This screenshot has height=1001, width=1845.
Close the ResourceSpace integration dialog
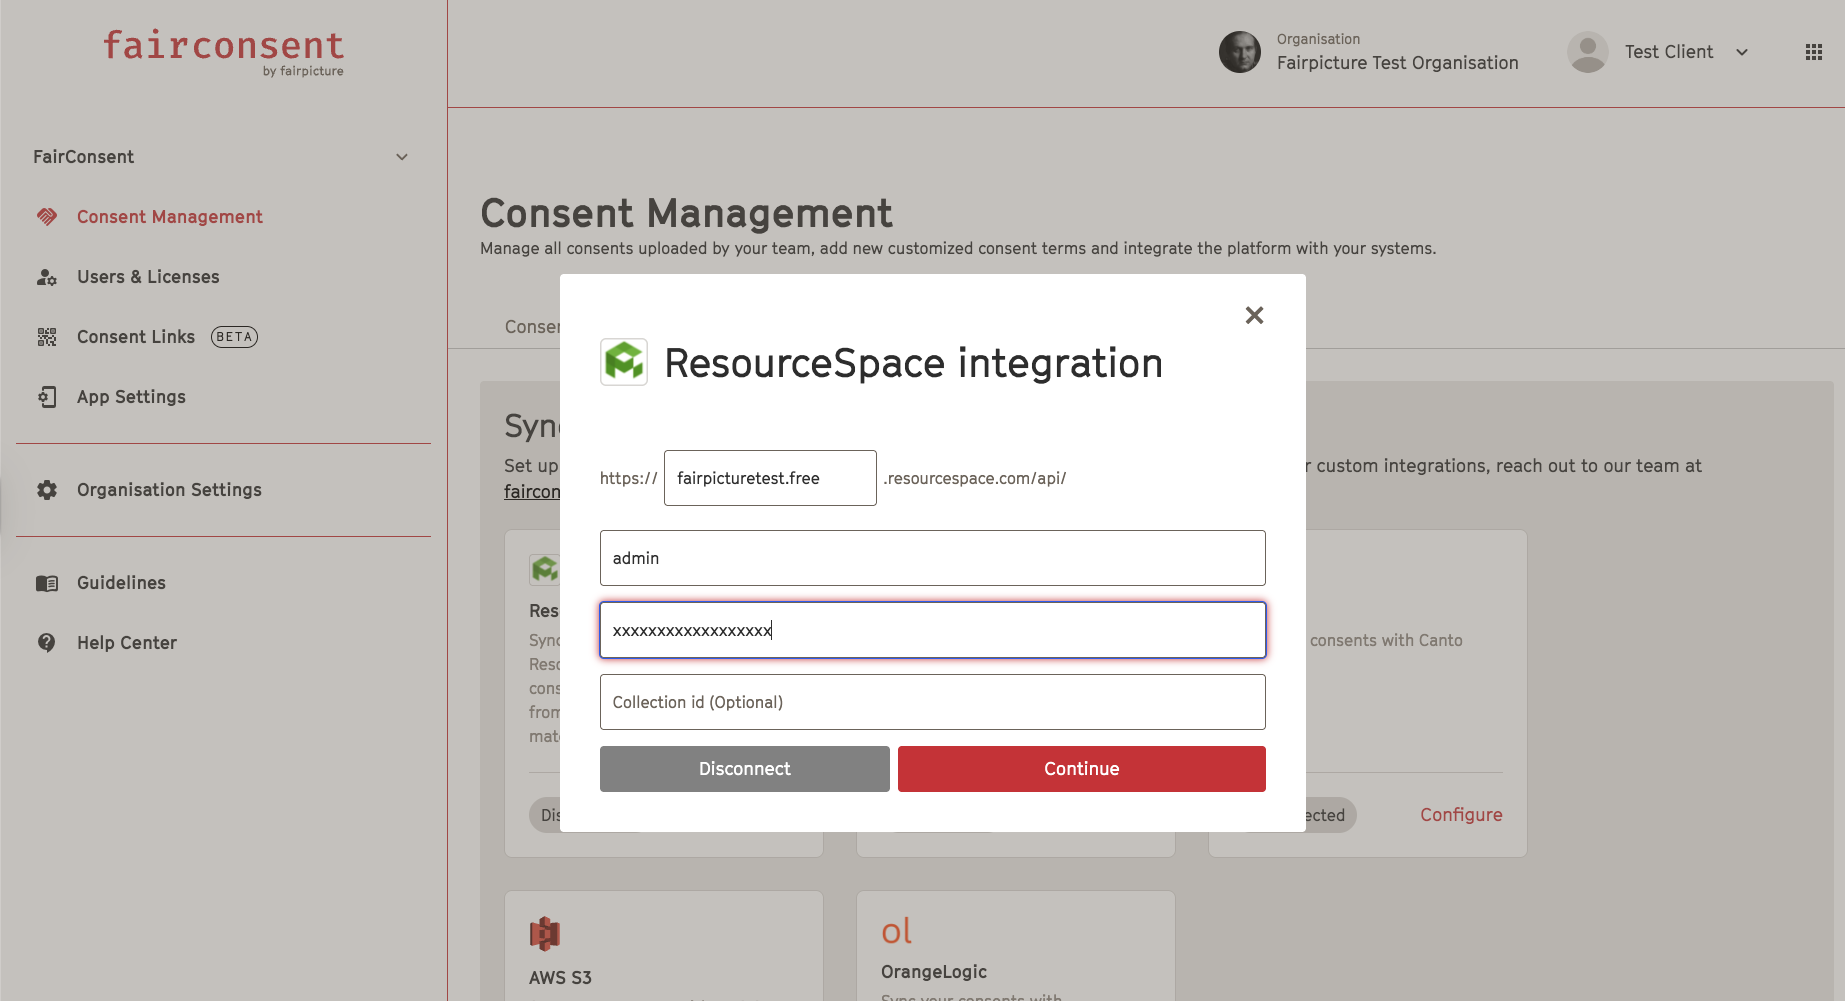pos(1254,315)
